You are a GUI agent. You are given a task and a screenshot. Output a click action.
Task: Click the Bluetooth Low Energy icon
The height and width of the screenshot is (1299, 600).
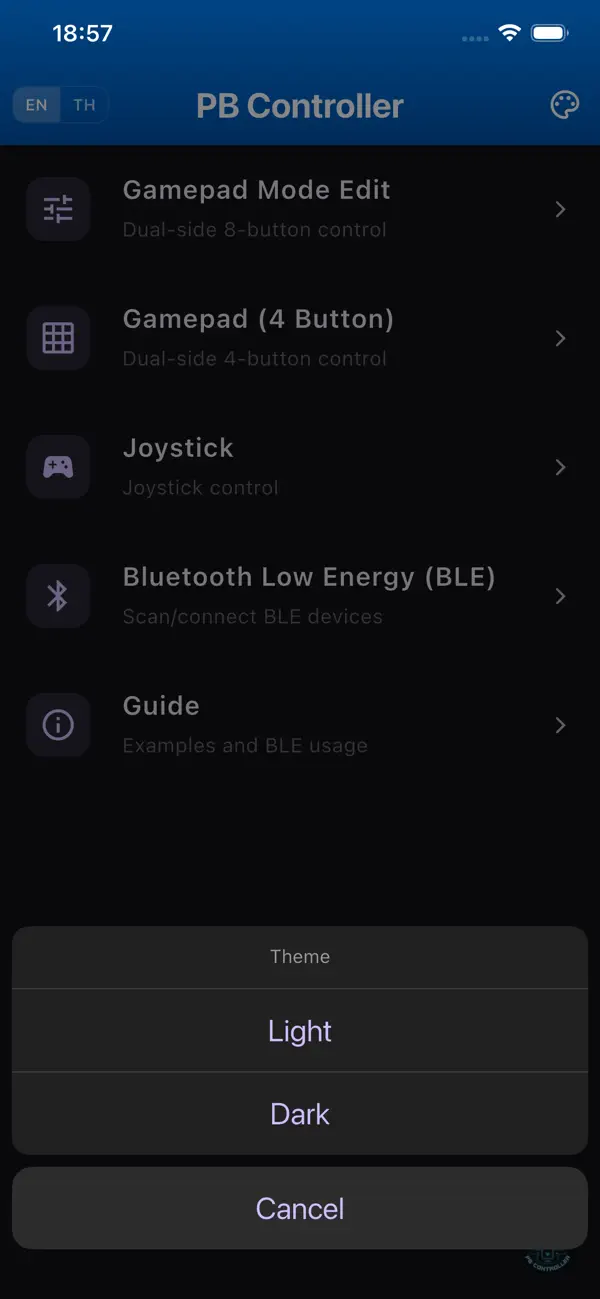point(57,596)
